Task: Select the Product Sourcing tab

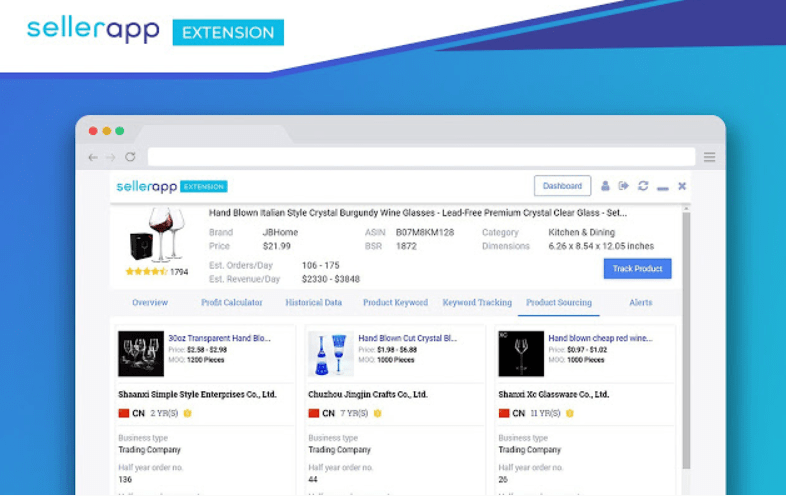Action: tap(559, 302)
